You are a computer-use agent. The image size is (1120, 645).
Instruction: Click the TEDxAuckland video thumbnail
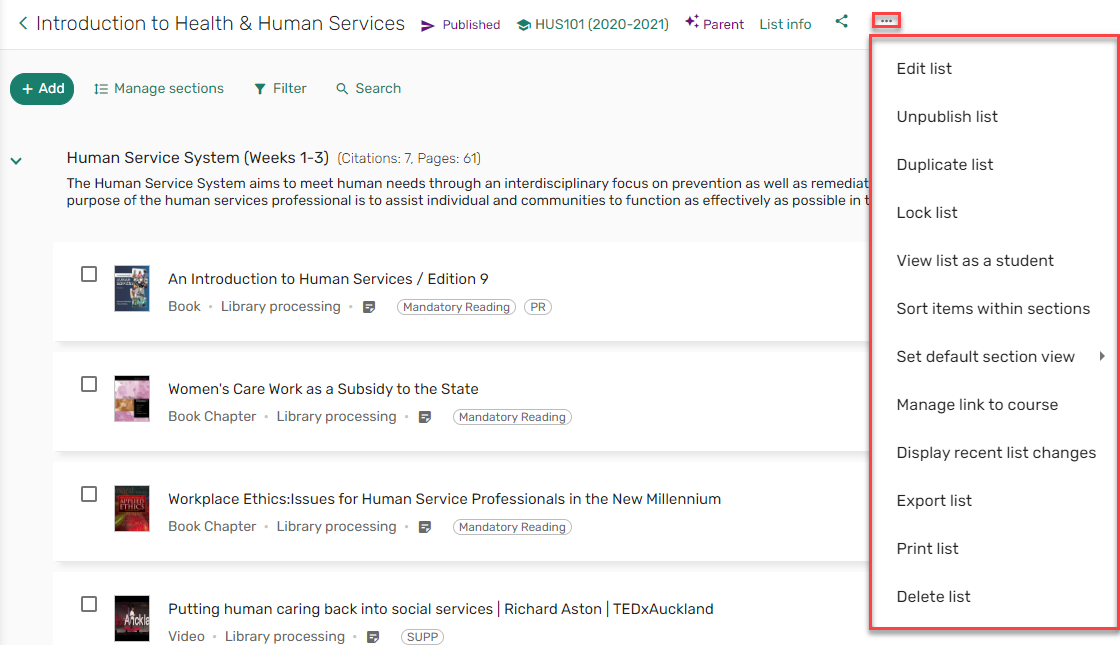coord(132,619)
